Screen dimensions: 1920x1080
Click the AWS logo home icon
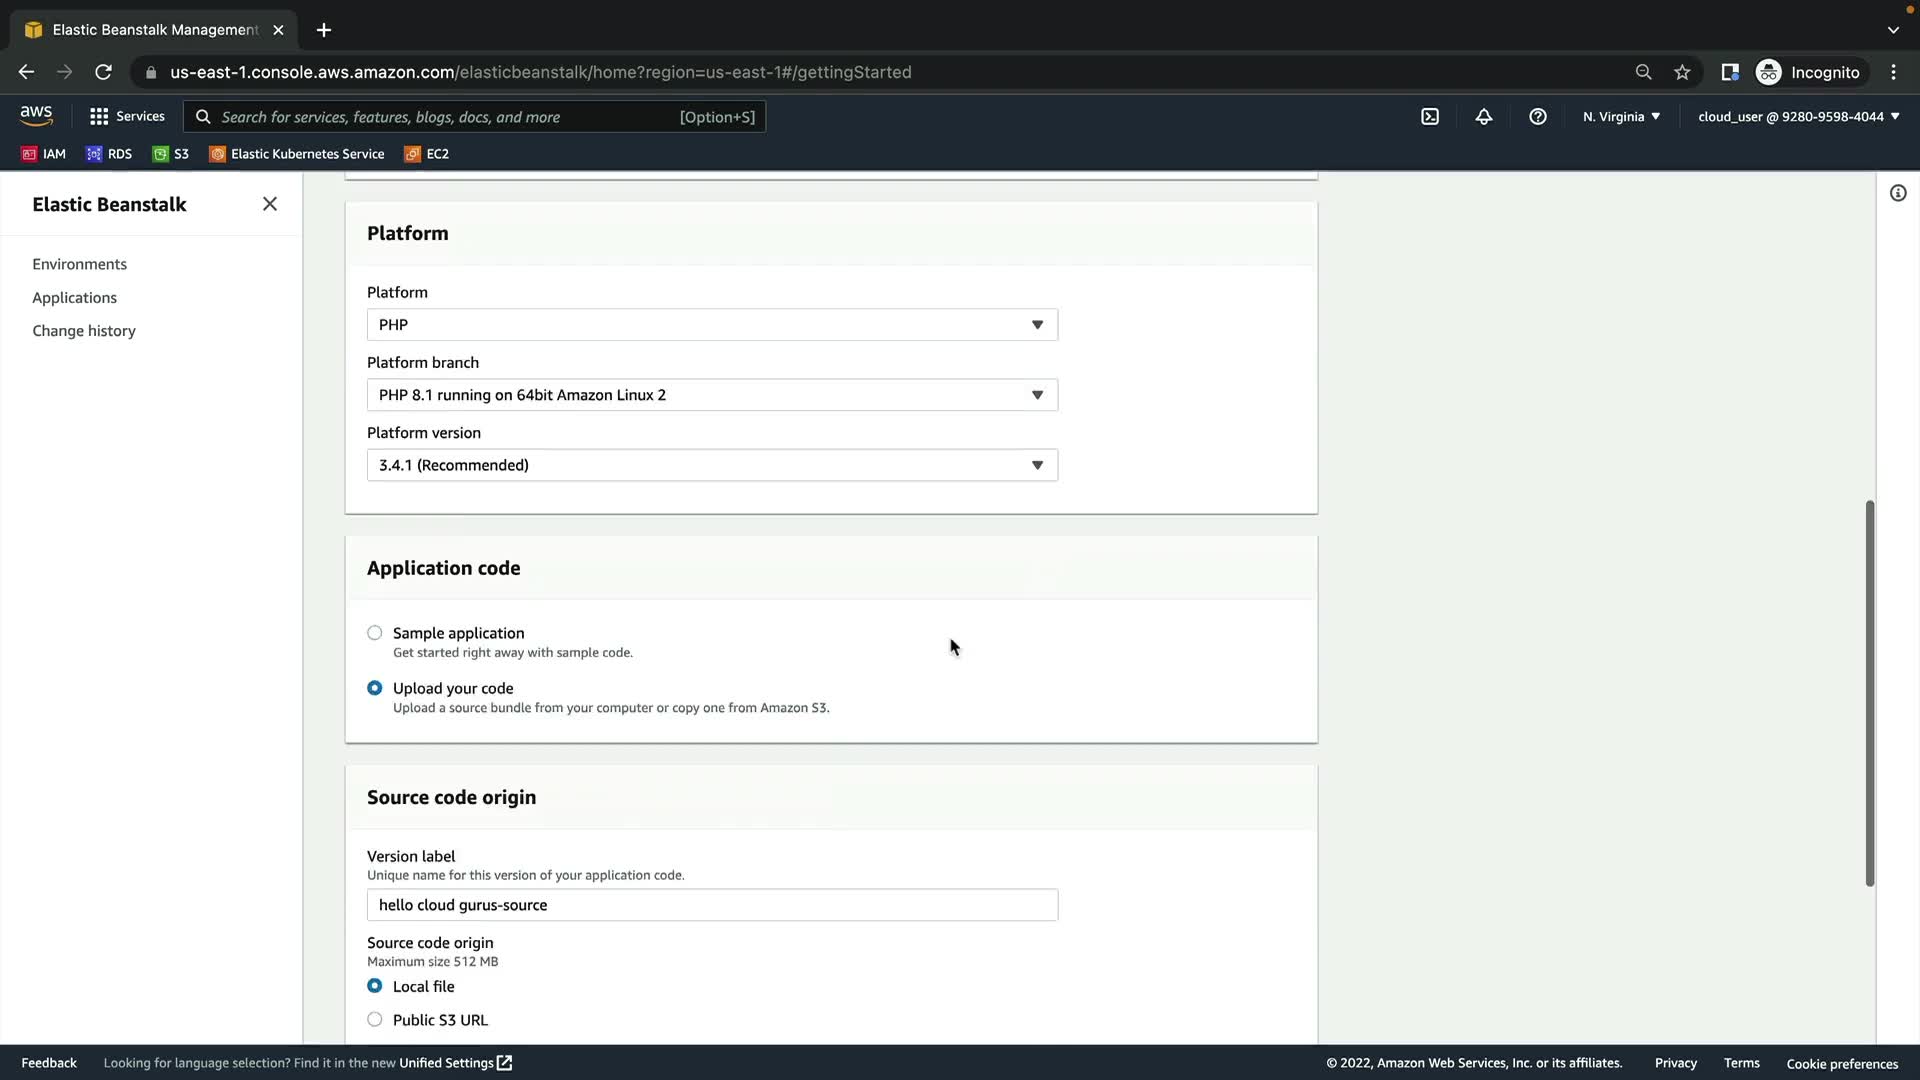coord(36,116)
